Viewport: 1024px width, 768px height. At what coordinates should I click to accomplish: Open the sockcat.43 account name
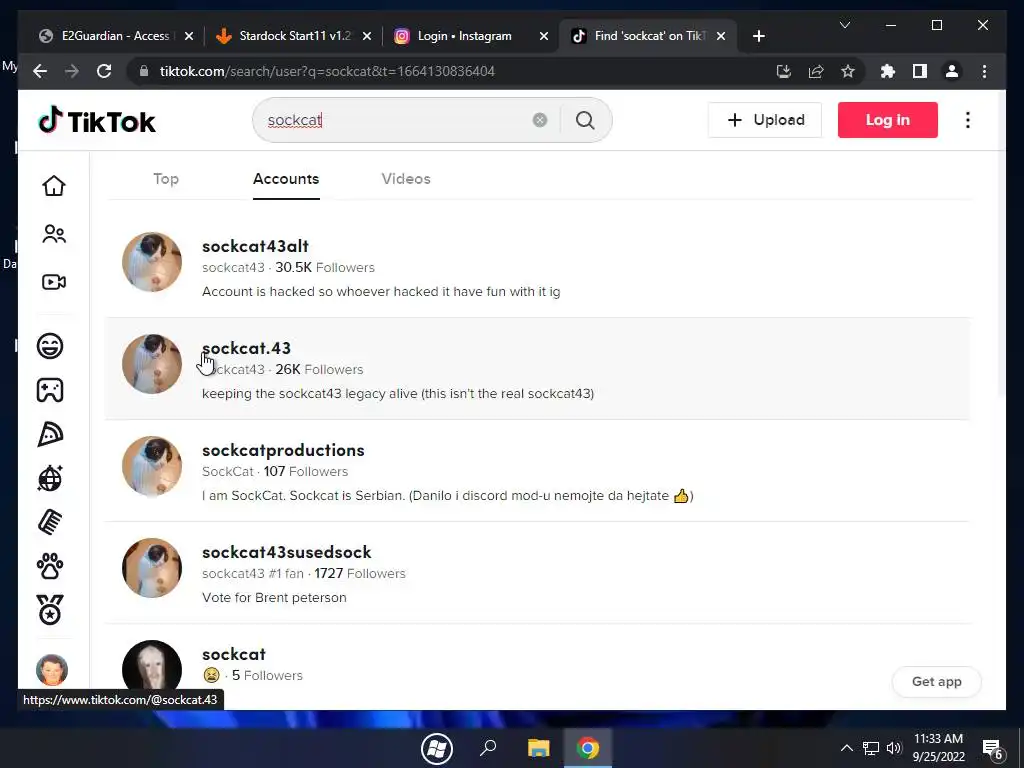tap(246, 348)
